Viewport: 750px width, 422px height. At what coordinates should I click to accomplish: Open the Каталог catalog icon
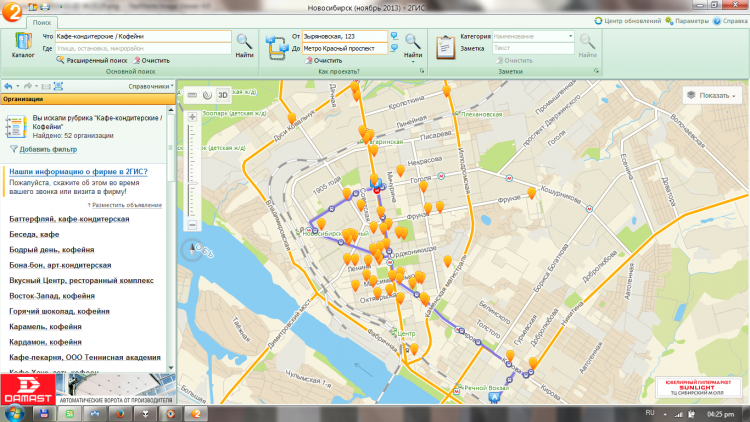click(22, 45)
